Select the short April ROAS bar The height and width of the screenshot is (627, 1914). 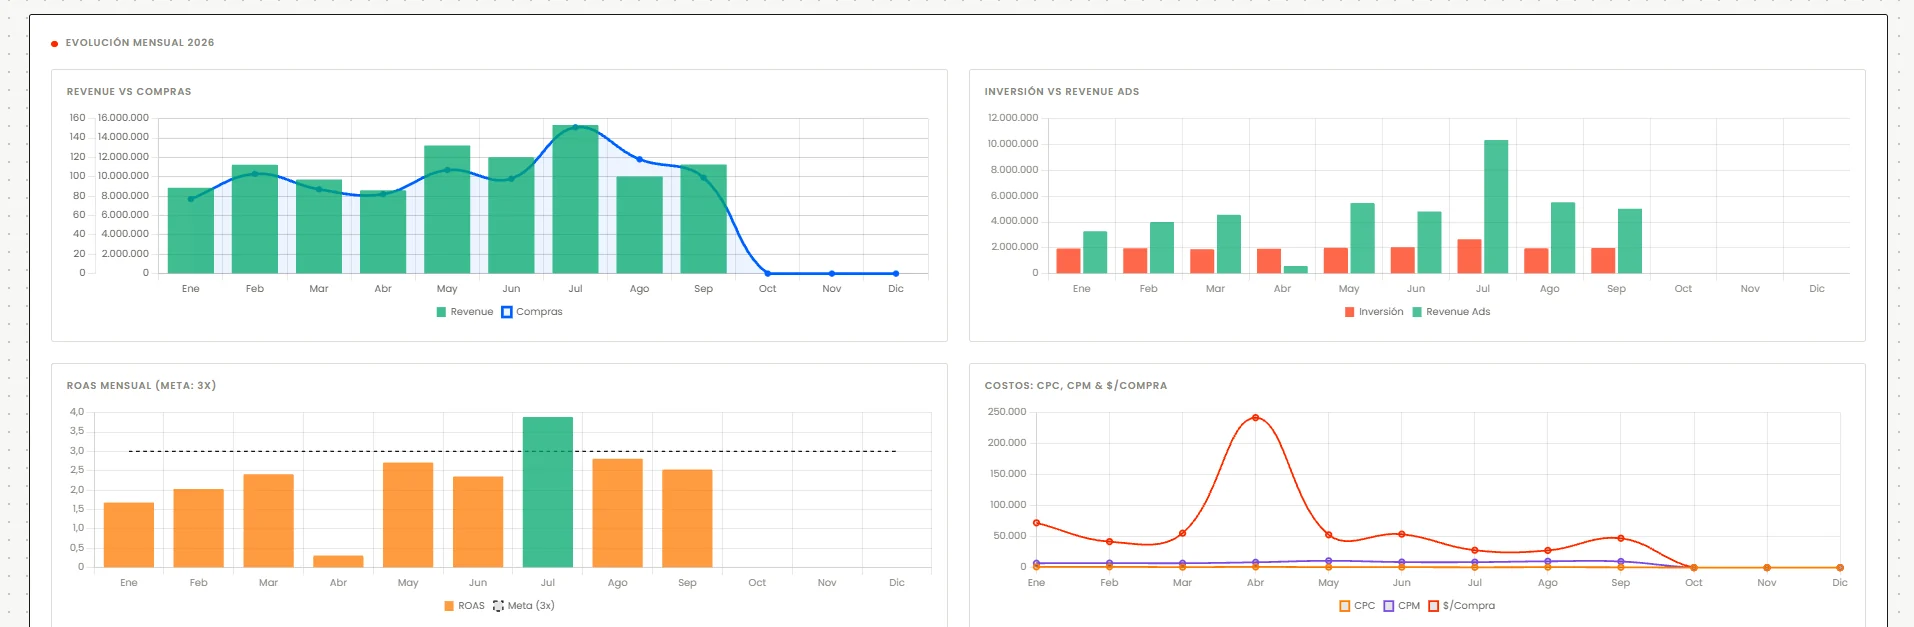[x=338, y=561]
